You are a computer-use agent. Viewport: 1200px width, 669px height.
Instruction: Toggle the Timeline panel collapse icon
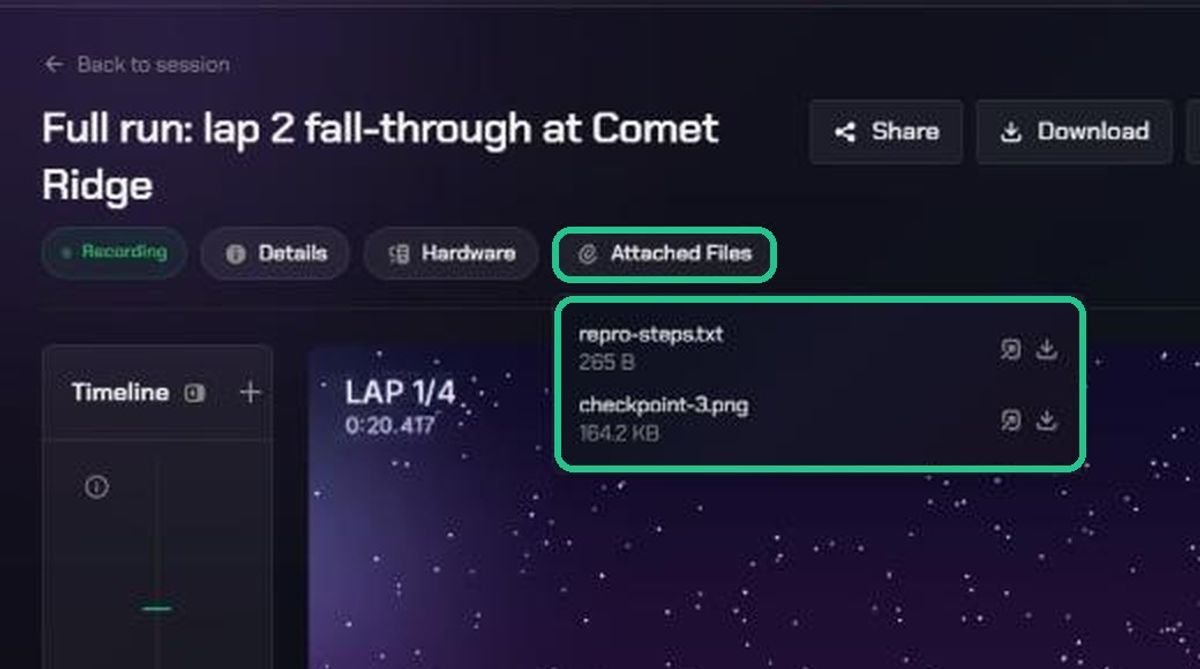pyautogui.click(x=195, y=393)
